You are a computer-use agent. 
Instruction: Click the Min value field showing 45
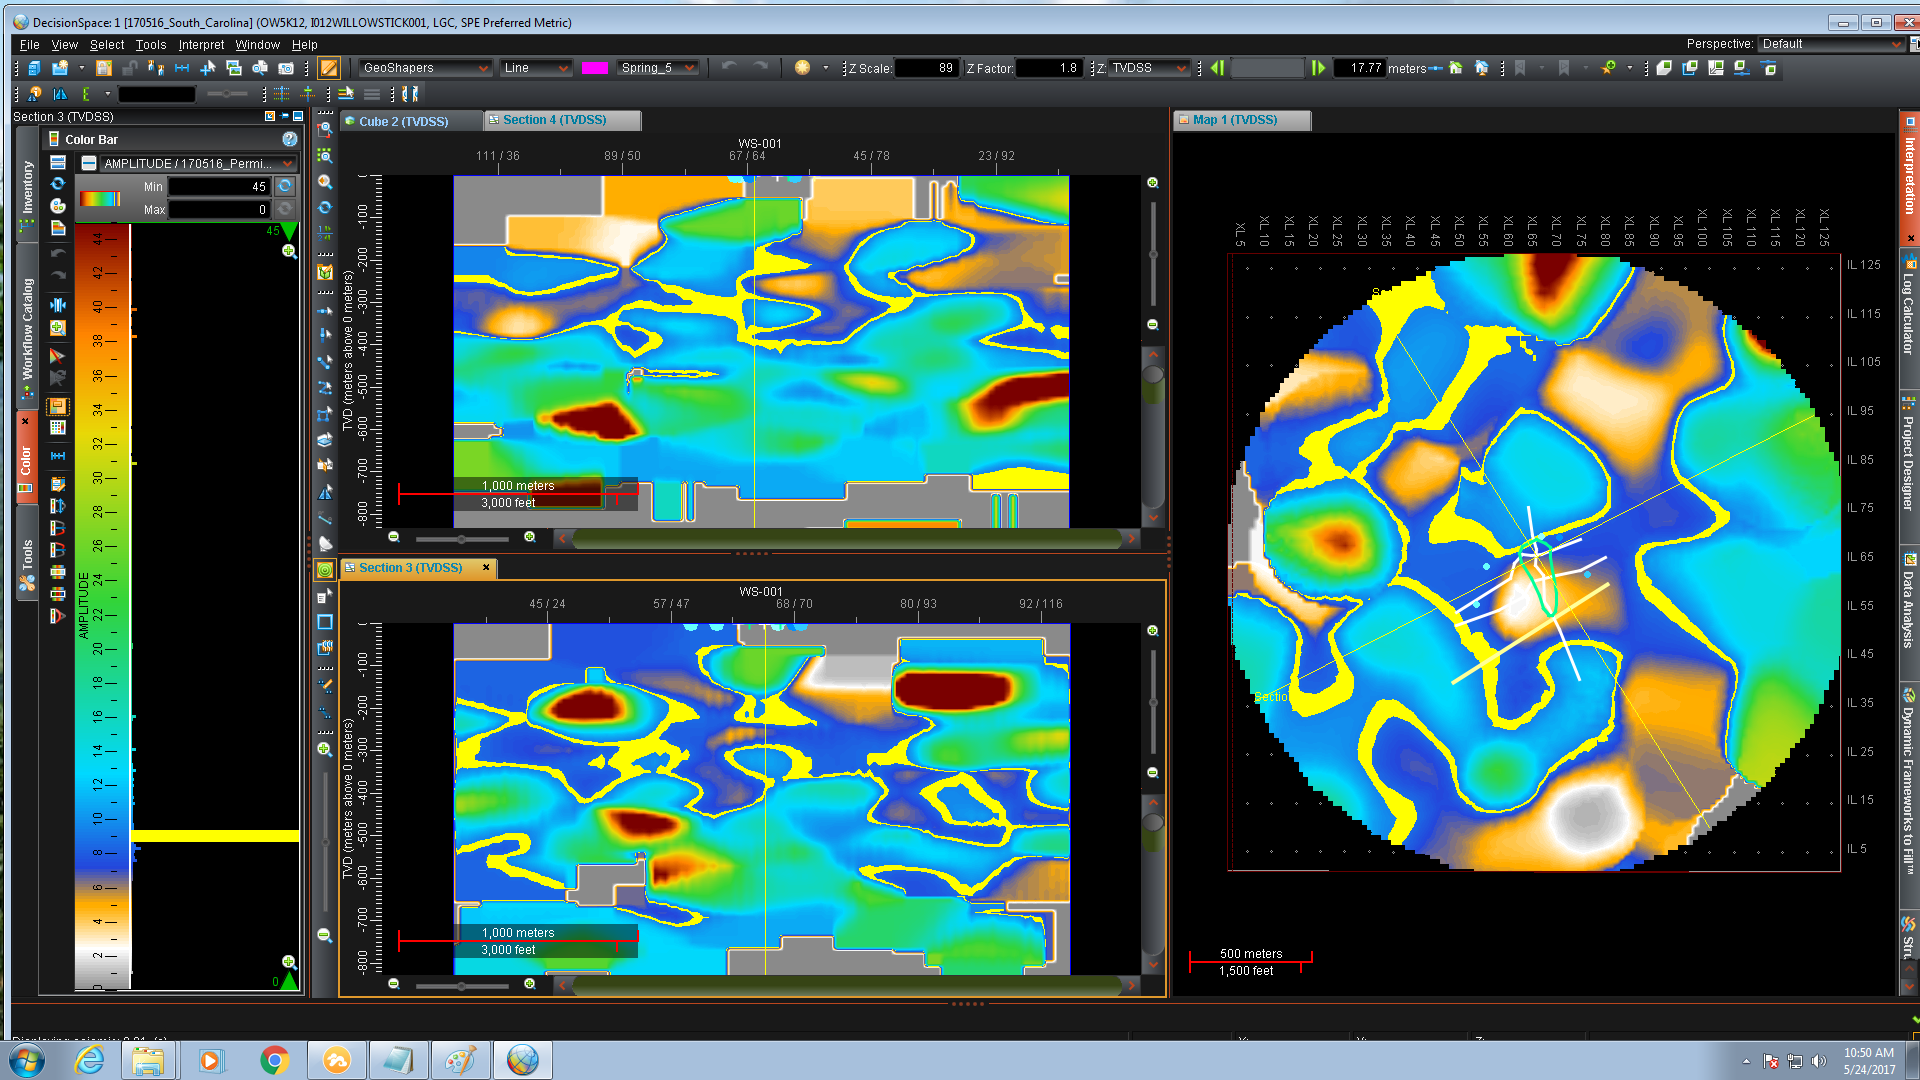[x=219, y=187]
